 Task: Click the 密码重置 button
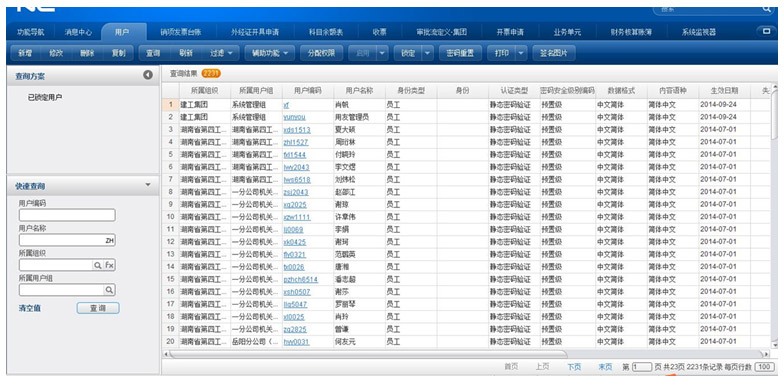coord(460,53)
